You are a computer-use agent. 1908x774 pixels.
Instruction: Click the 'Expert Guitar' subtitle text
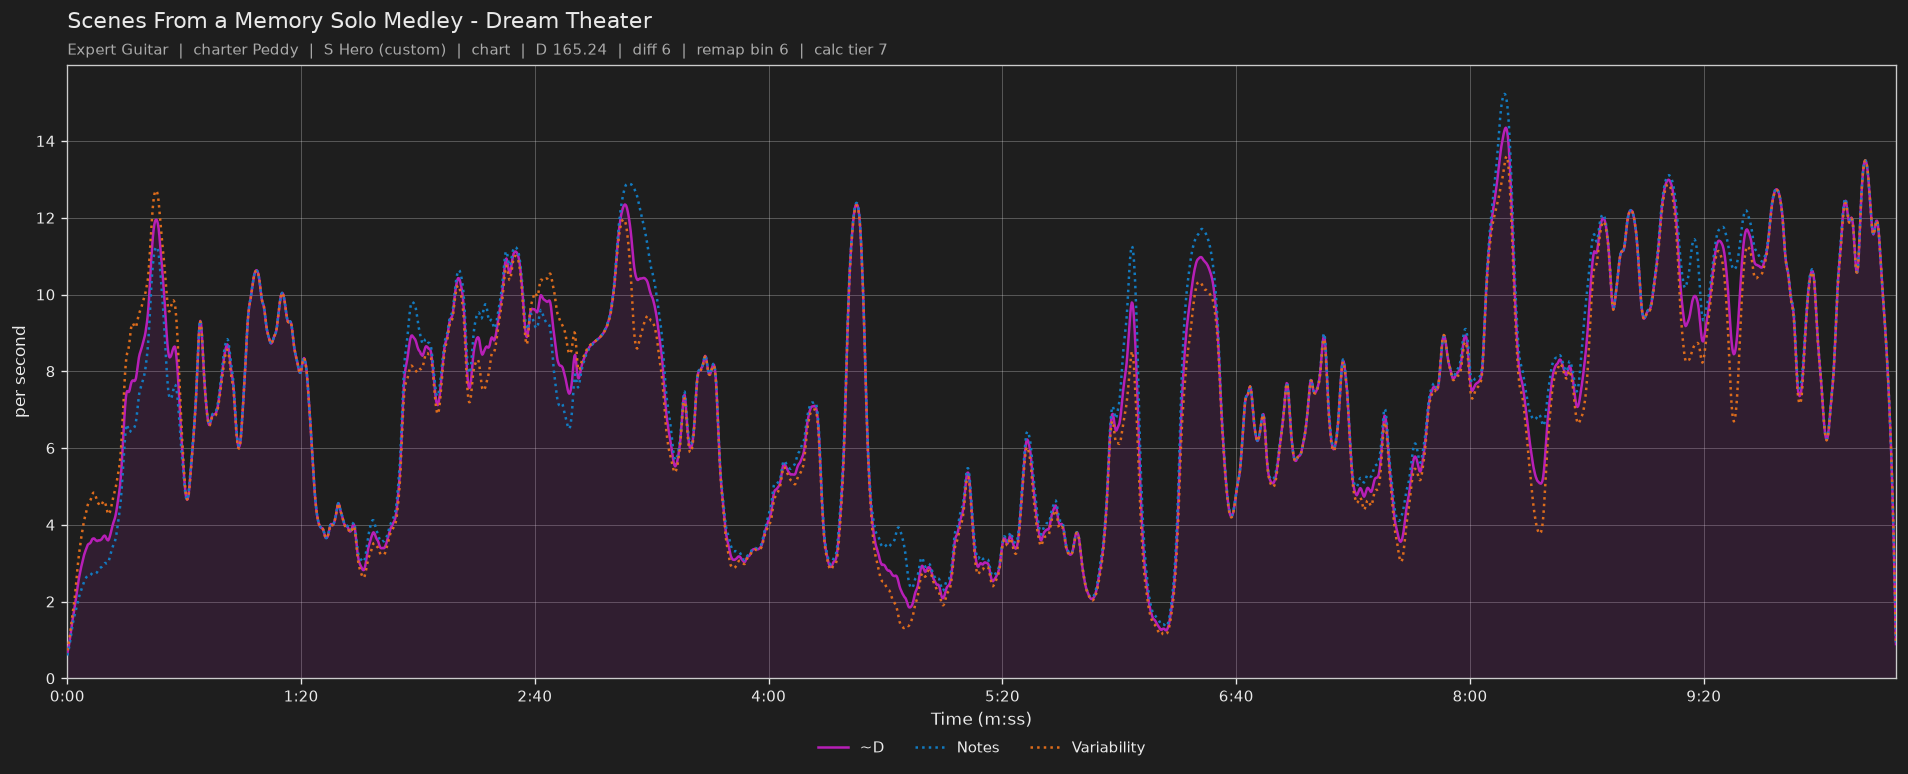(x=118, y=50)
